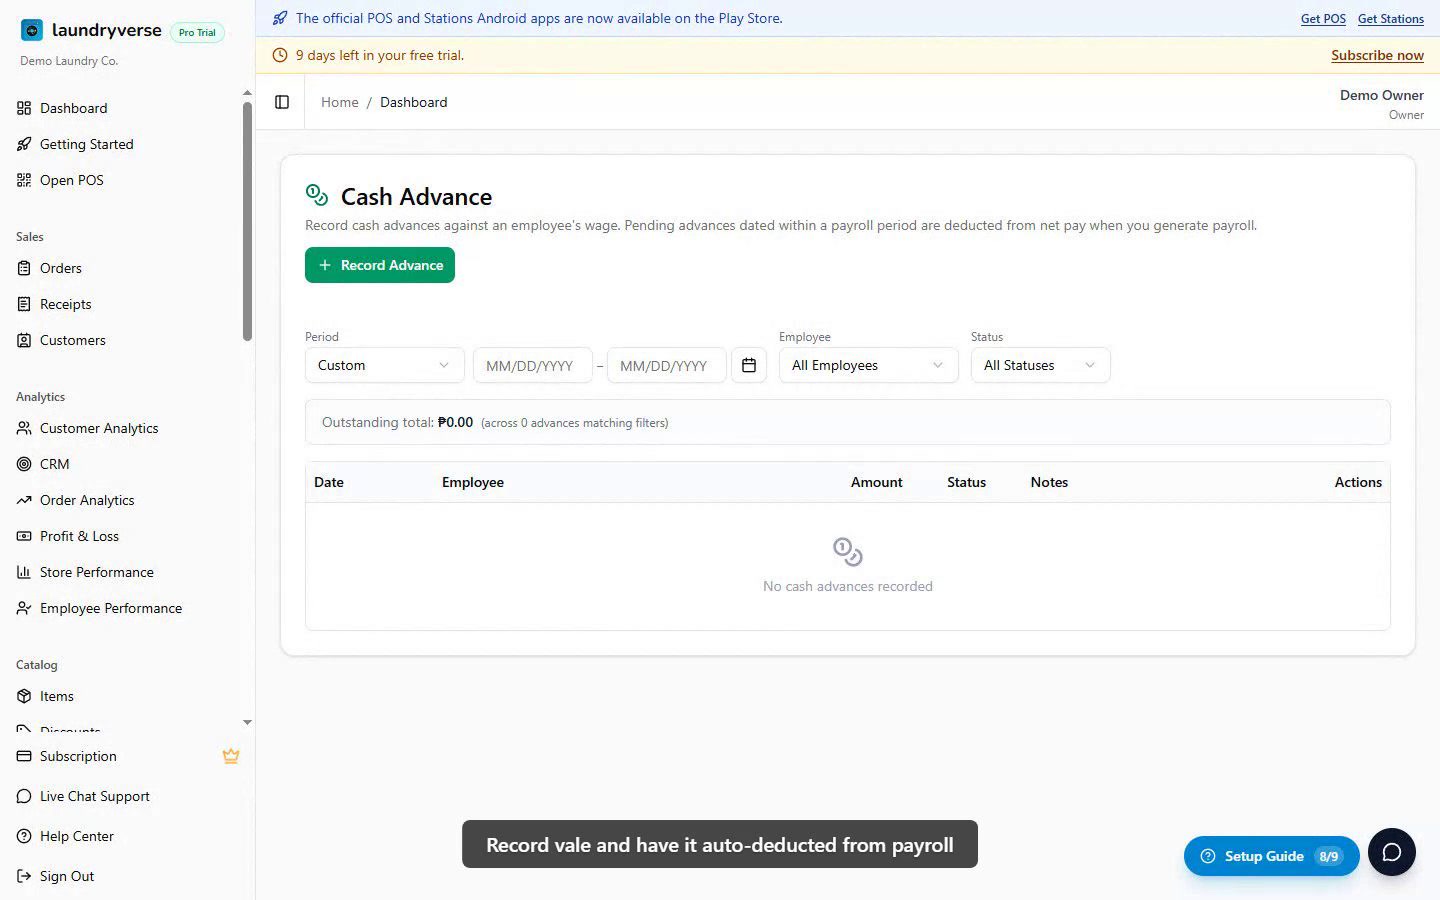
Task: Click the start date MM/DD/YYYY field
Action: [x=532, y=365]
